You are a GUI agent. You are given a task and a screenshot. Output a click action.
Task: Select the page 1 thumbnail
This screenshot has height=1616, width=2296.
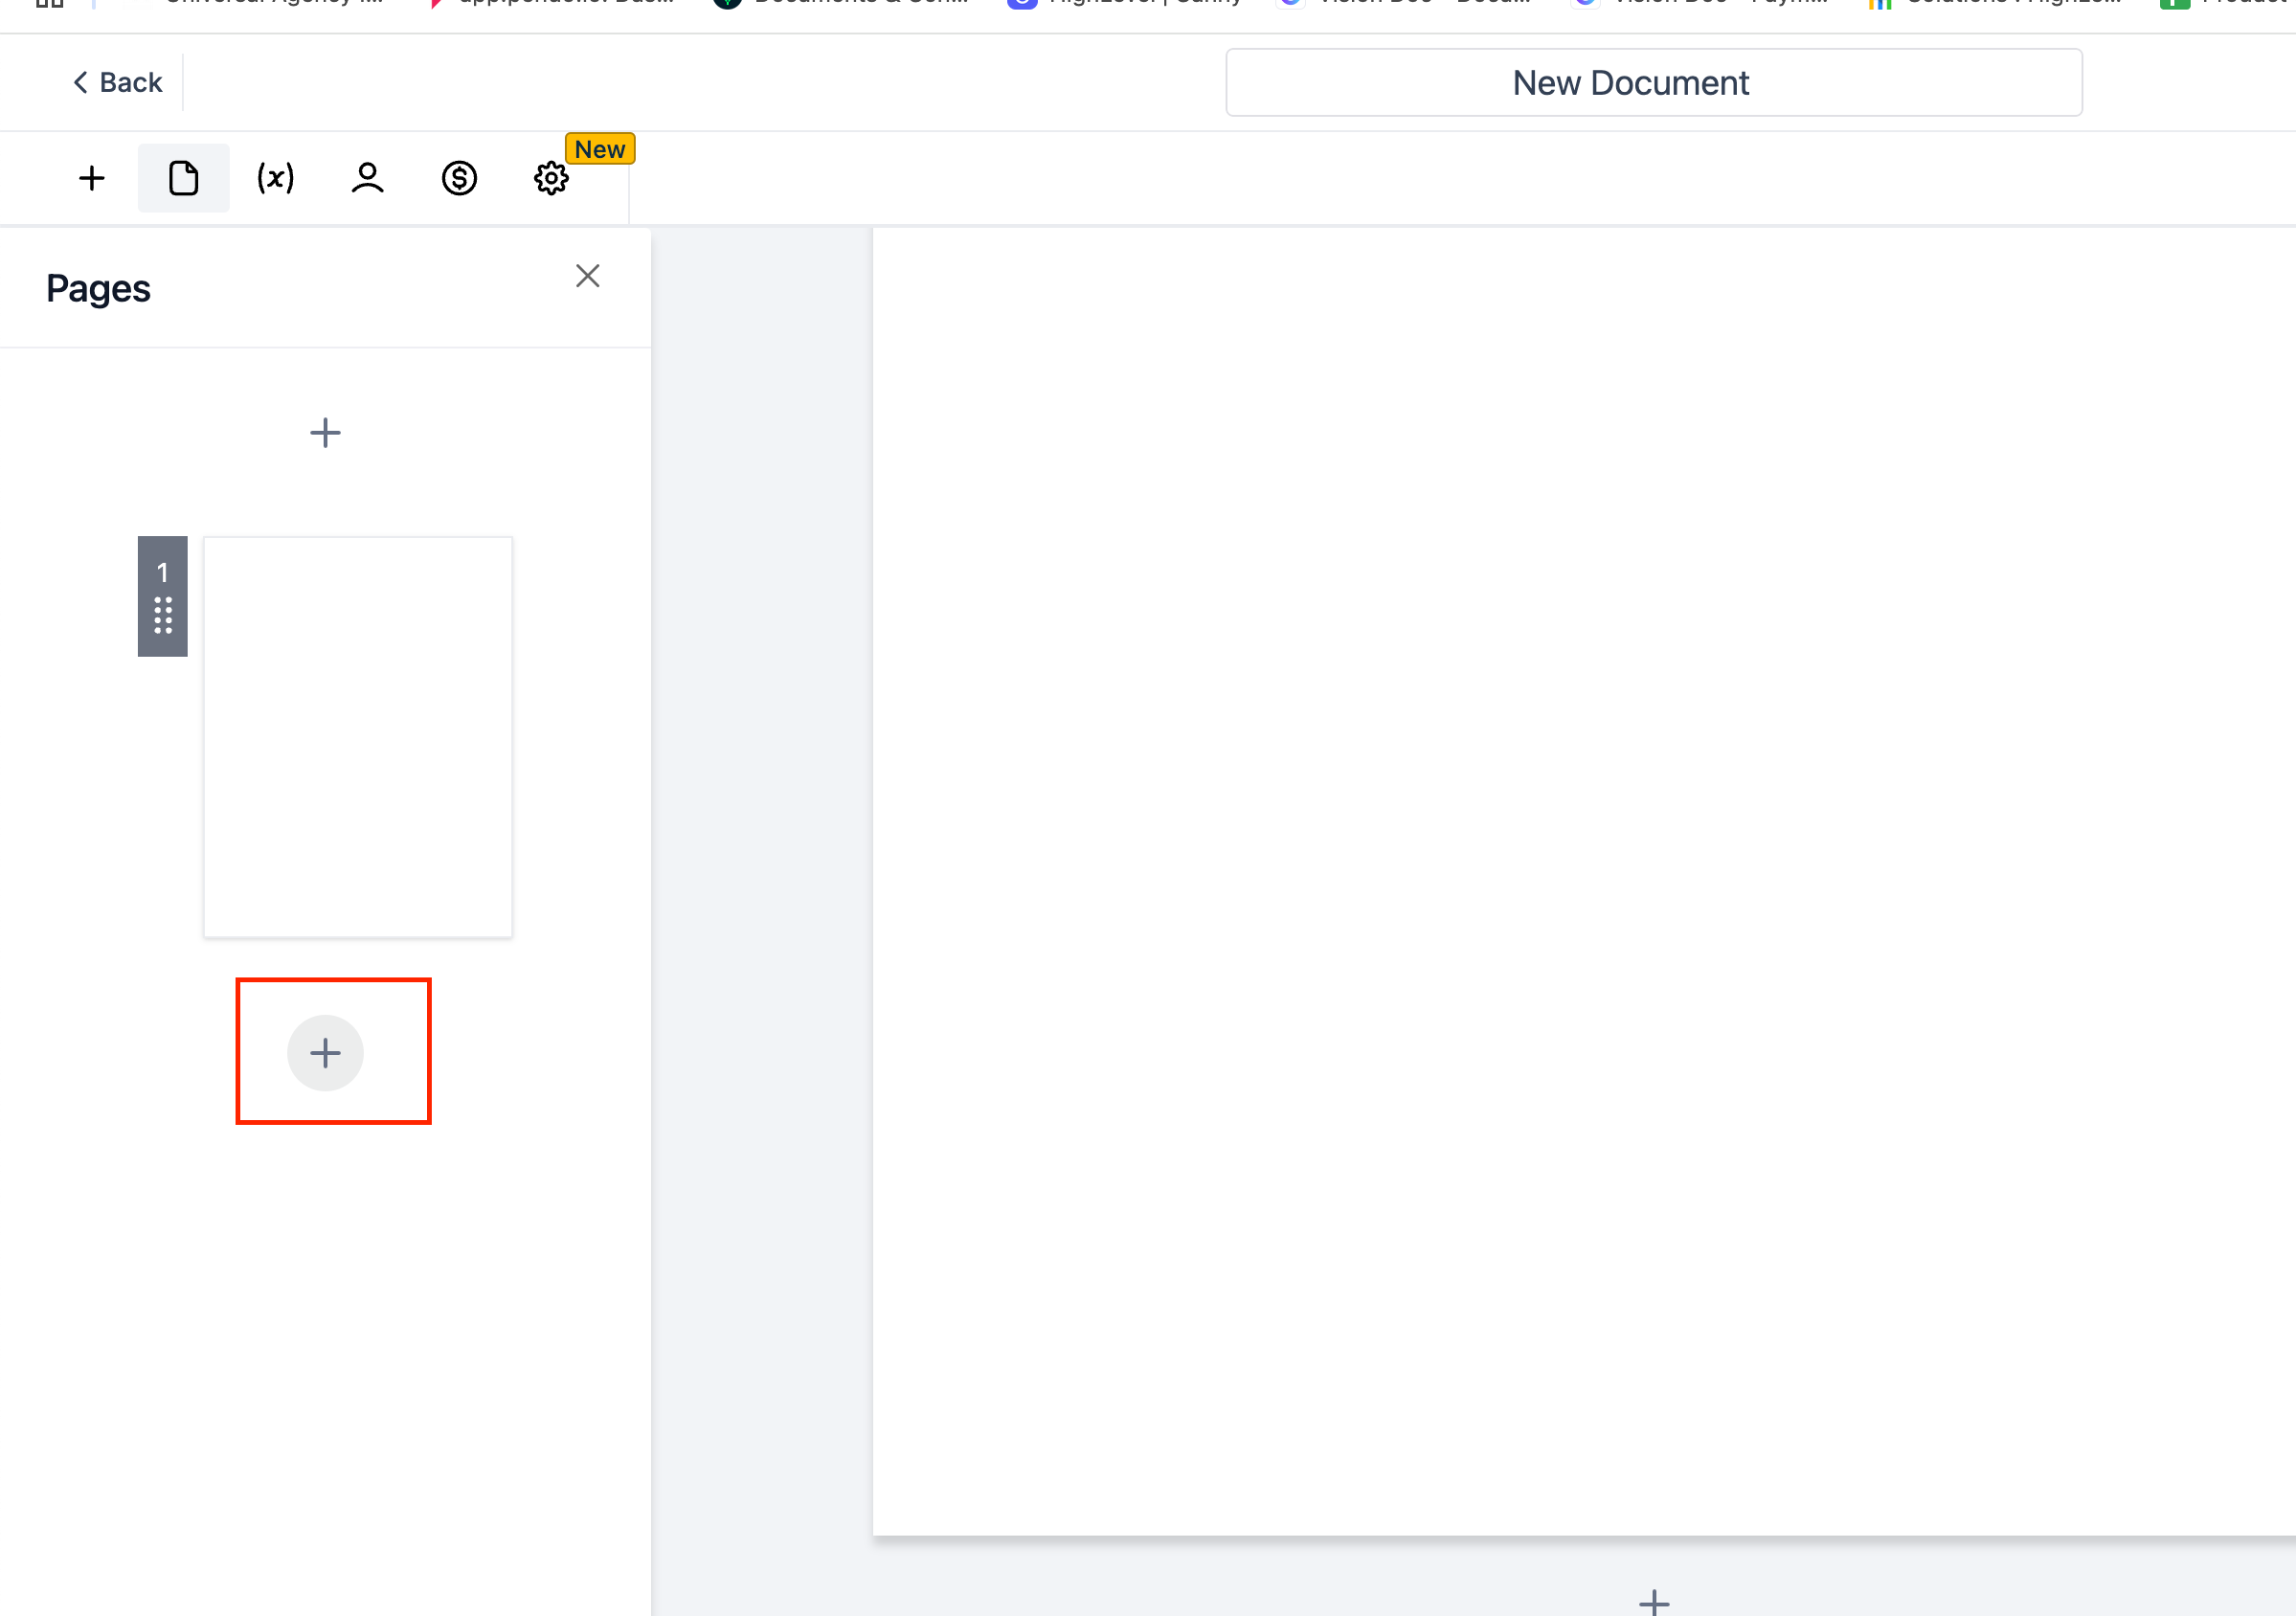tap(358, 737)
